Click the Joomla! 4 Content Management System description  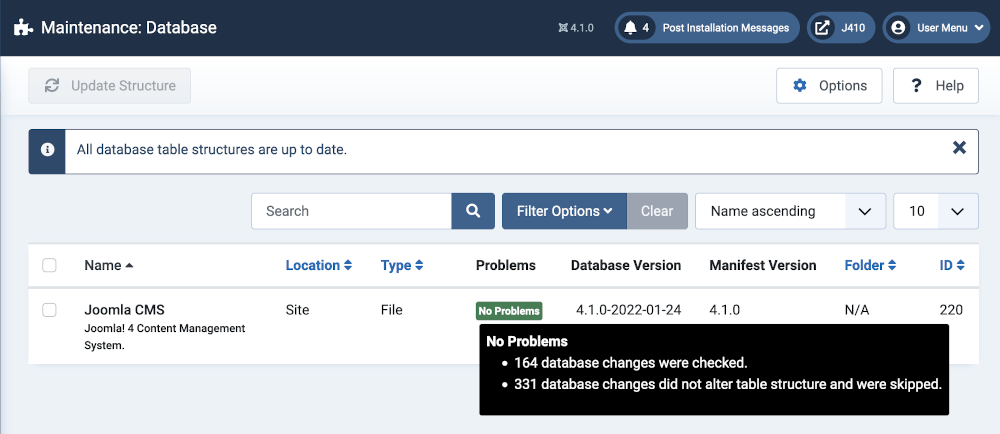[165, 337]
